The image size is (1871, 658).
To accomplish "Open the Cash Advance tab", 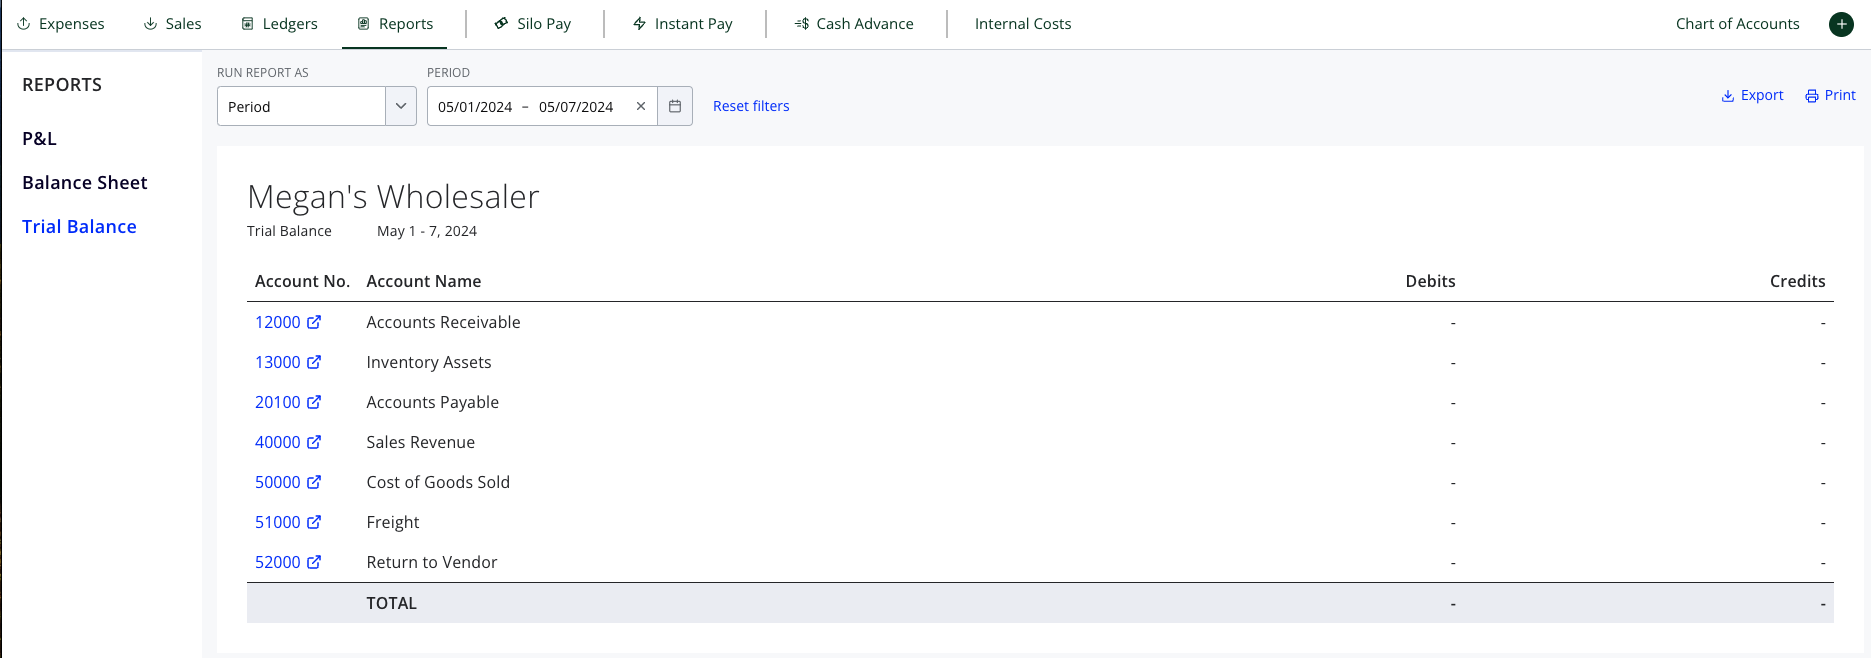I will pyautogui.click(x=854, y=24).
